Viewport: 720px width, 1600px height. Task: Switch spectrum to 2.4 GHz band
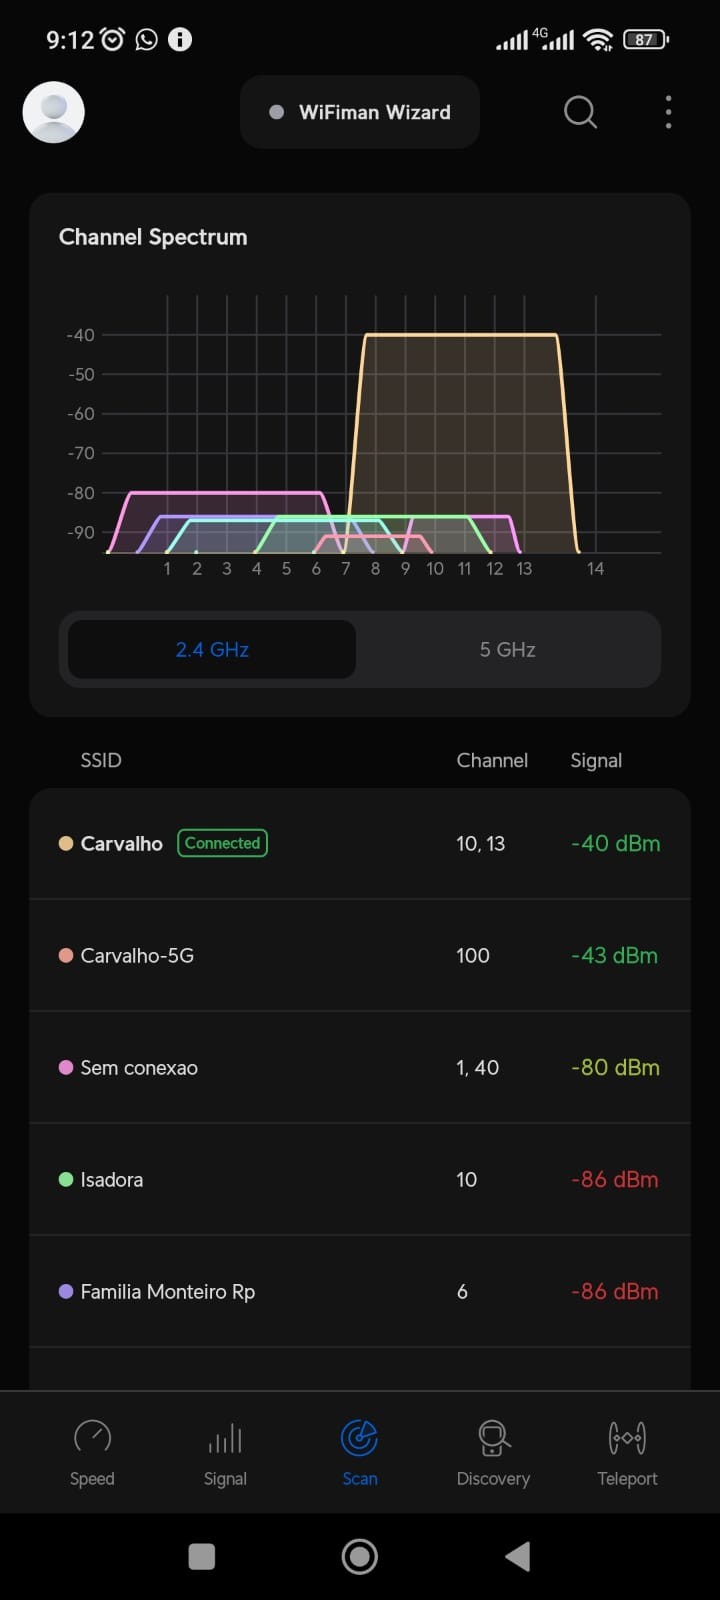pyautogui.click(x=212, y=650)
